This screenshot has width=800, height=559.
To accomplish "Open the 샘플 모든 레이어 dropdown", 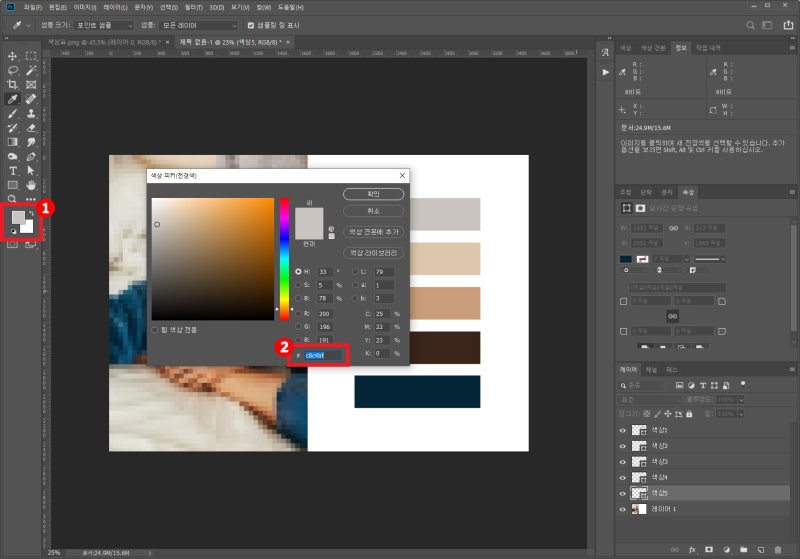I will [198, 25].
